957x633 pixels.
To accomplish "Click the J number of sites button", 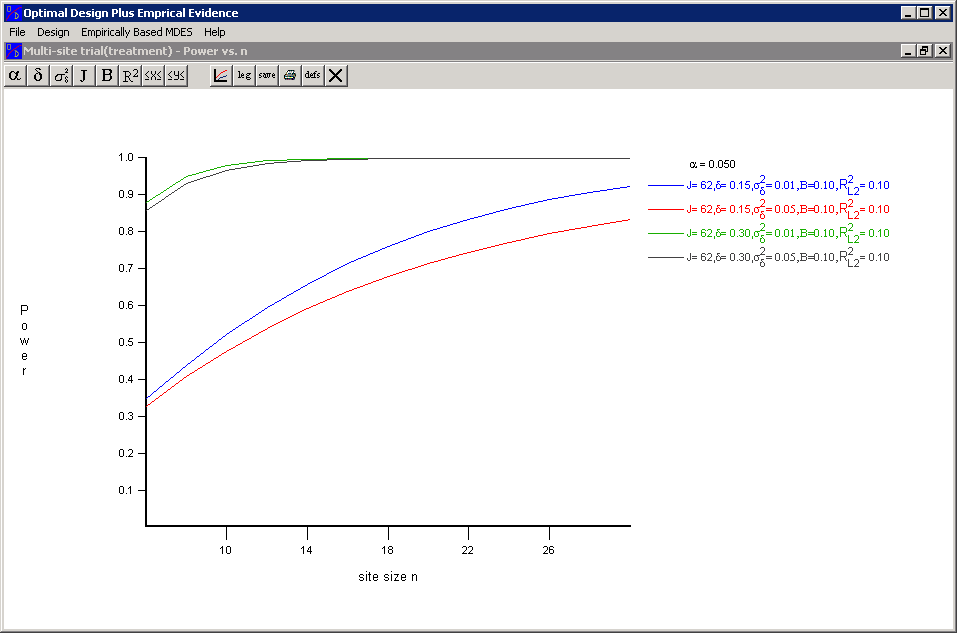I will [84, 76].
